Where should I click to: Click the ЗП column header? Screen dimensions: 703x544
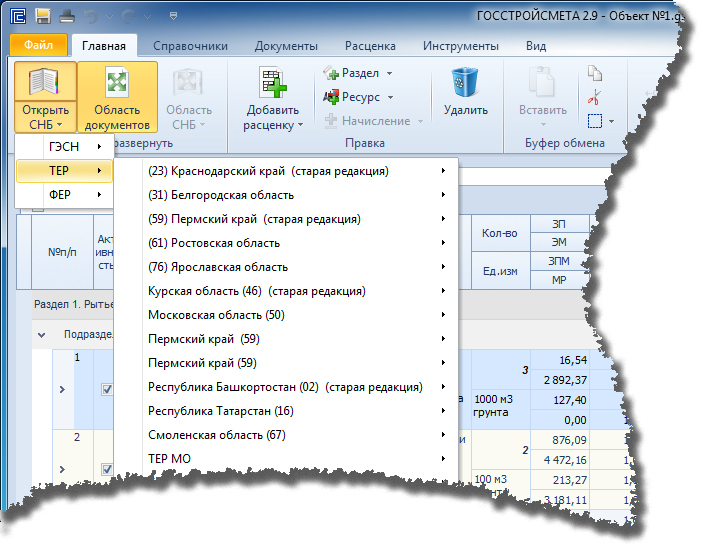559,224
